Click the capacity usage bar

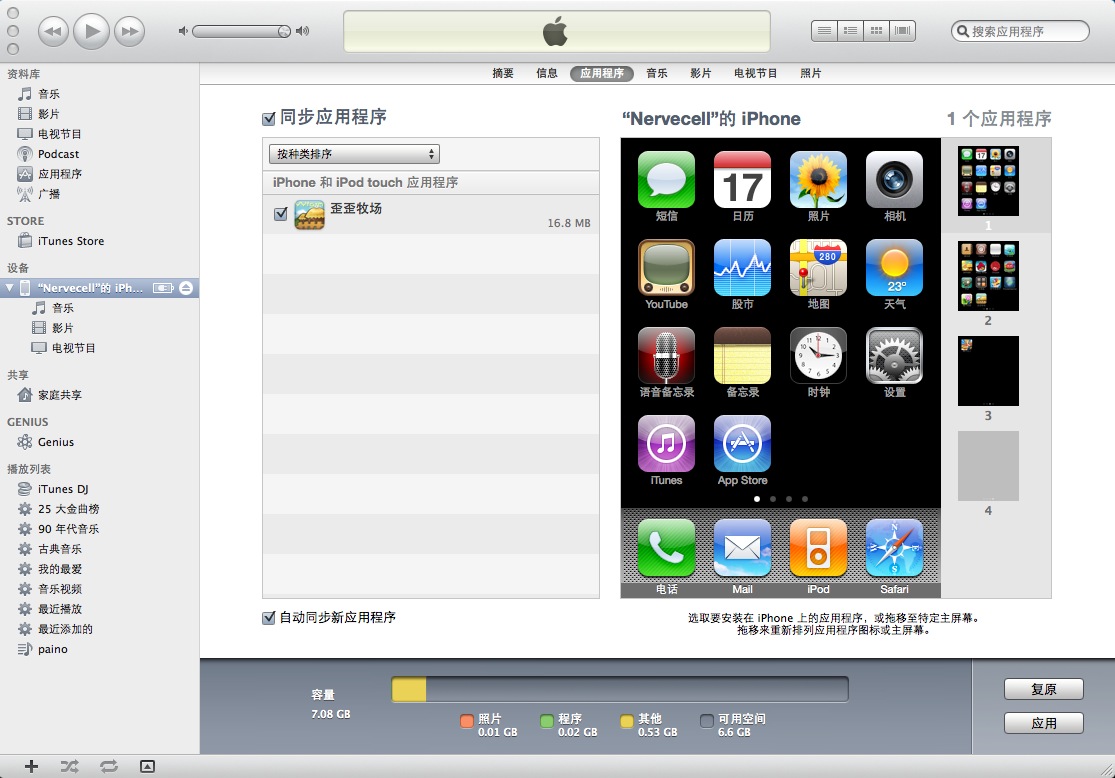click(619, 690)
